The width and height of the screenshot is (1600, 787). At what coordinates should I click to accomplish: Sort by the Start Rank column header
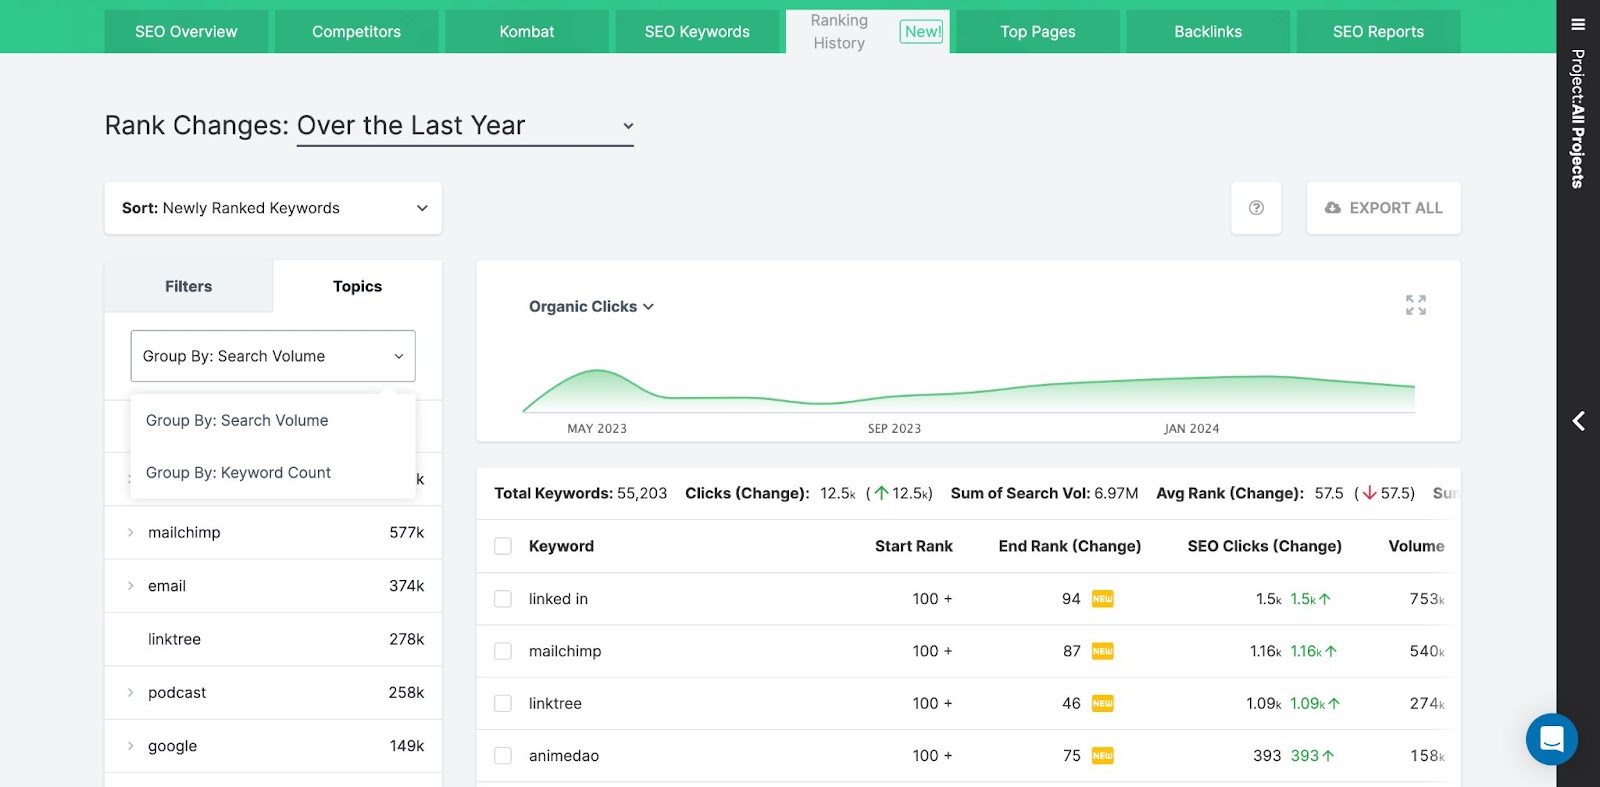tap(914, 546)
